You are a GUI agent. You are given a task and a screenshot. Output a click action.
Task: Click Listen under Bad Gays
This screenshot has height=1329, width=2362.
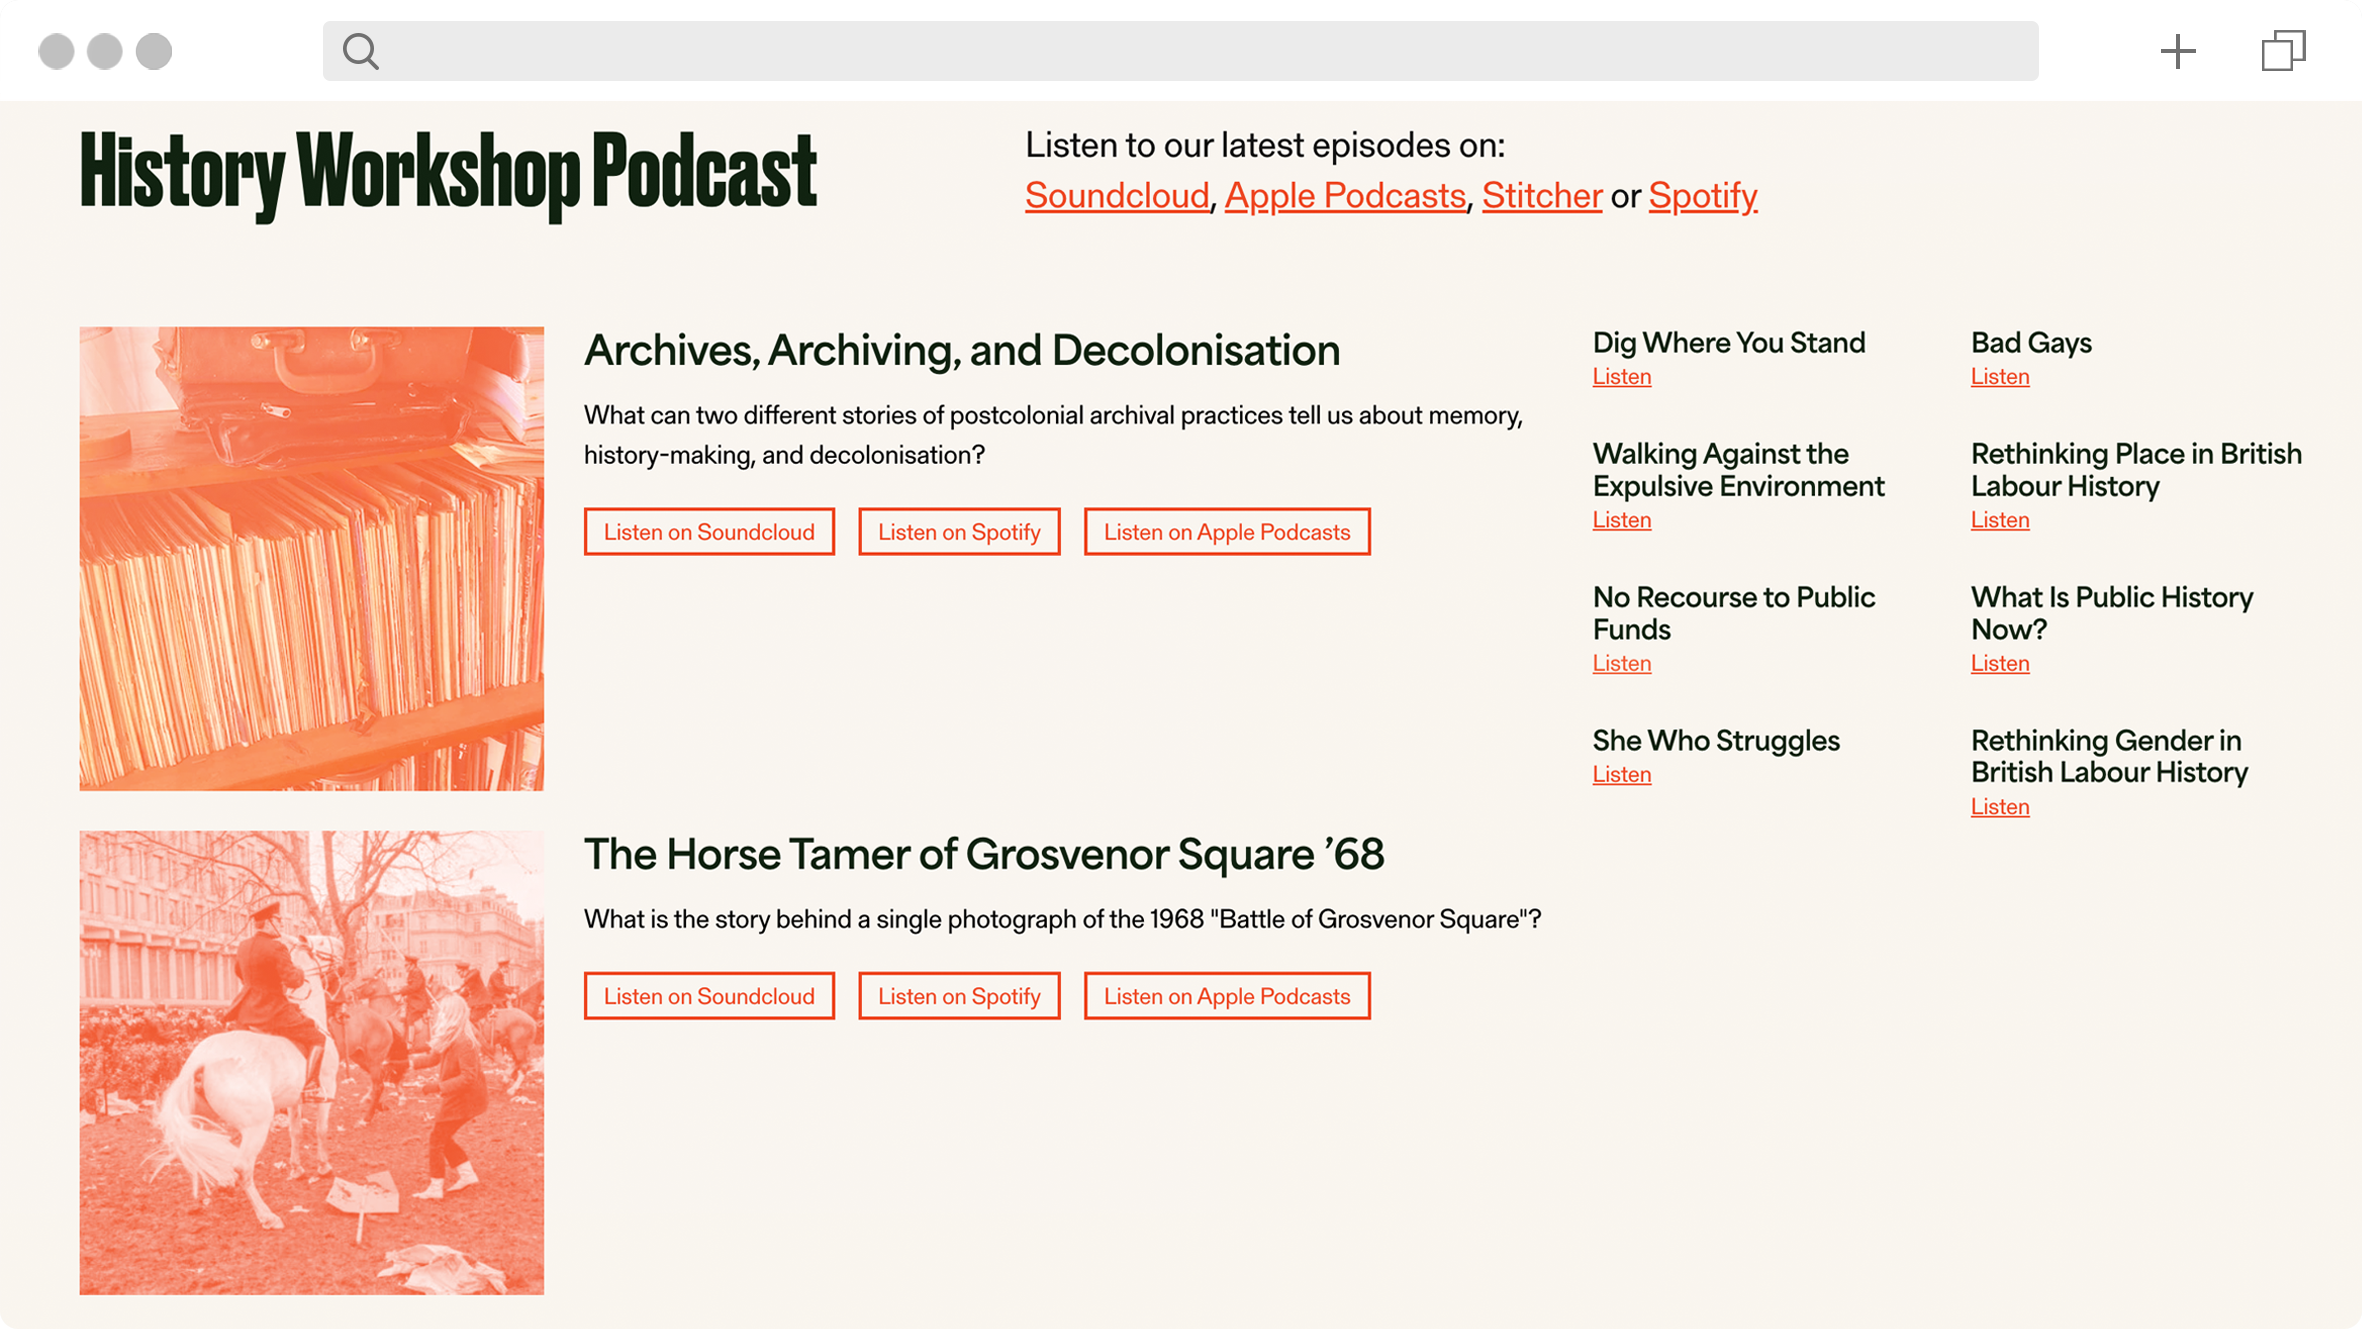(1999, 377)
